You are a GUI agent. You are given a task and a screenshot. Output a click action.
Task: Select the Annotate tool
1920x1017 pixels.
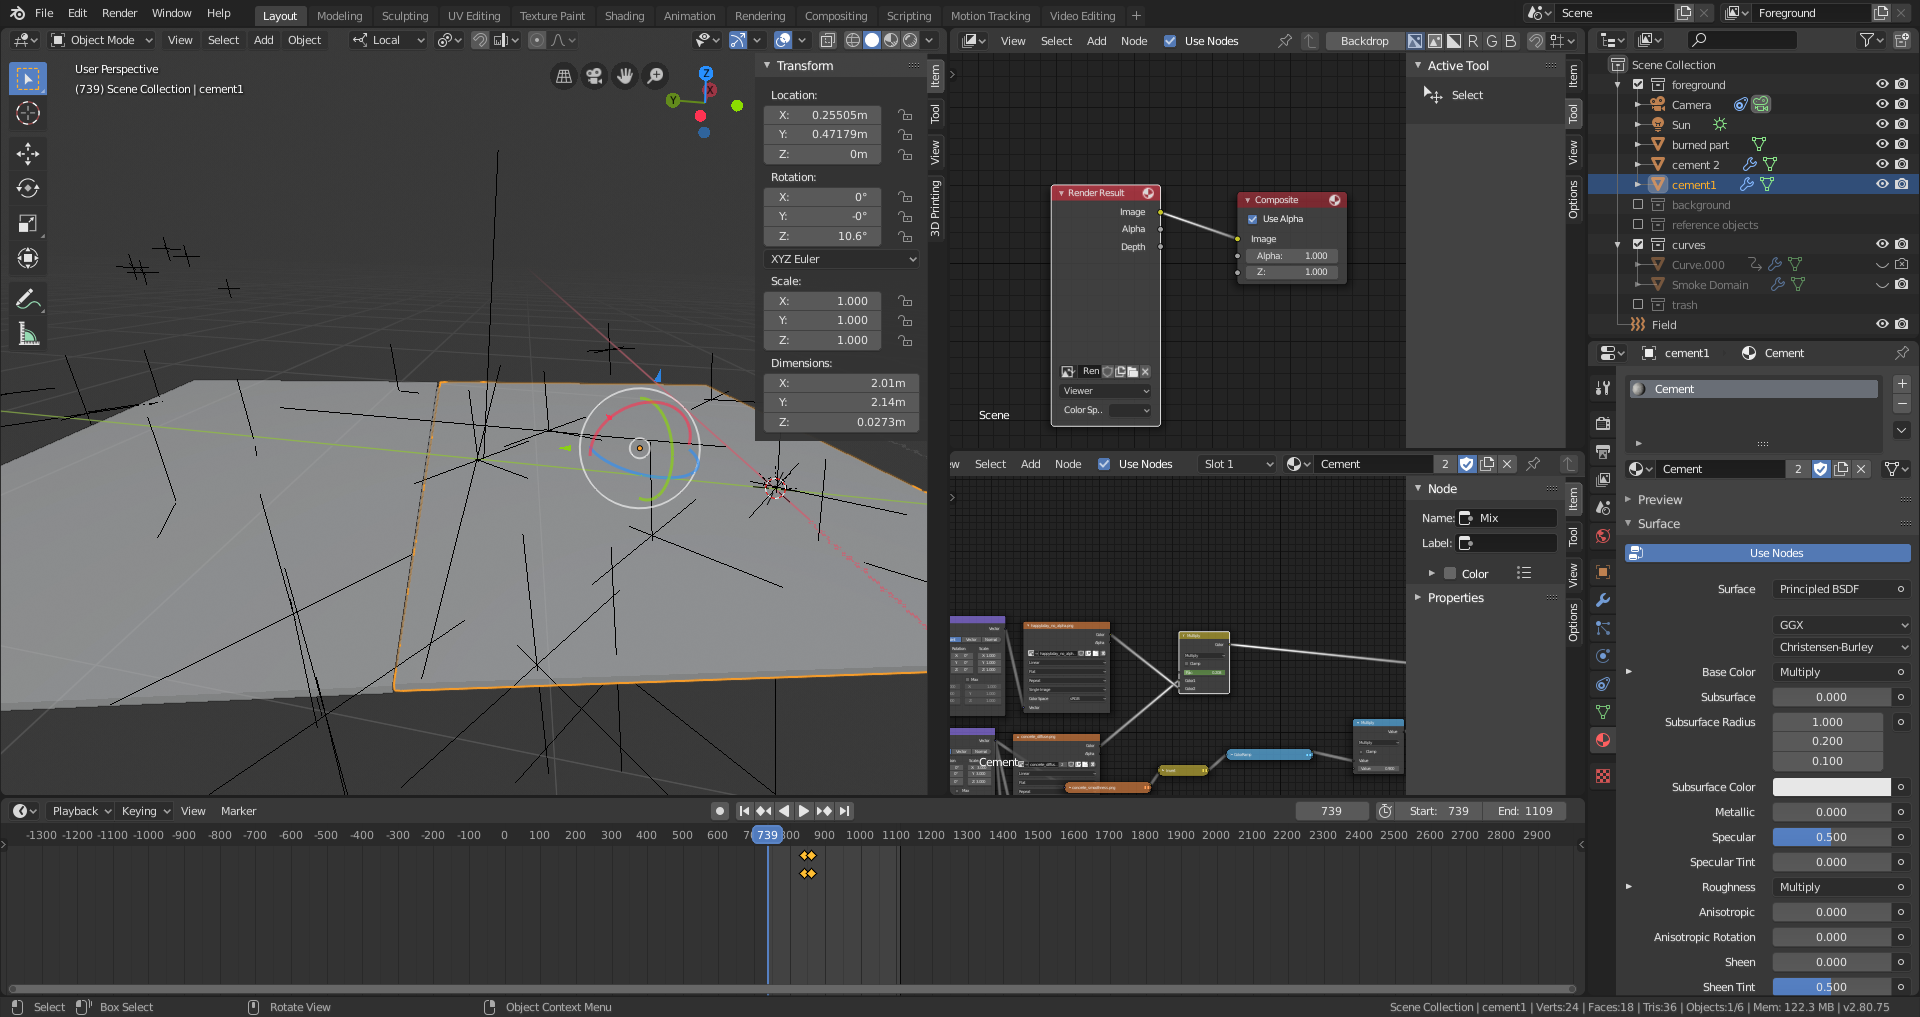click(27, 297)
